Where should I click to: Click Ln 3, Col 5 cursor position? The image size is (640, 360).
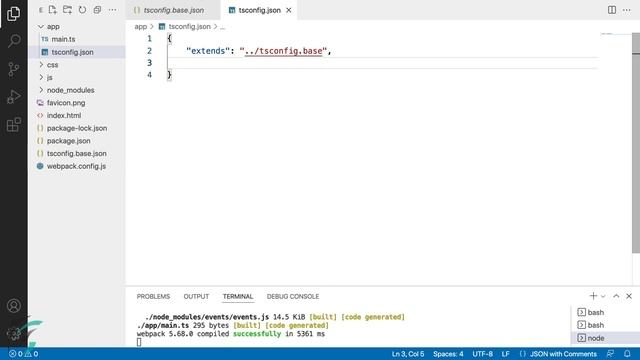point(408,354)
